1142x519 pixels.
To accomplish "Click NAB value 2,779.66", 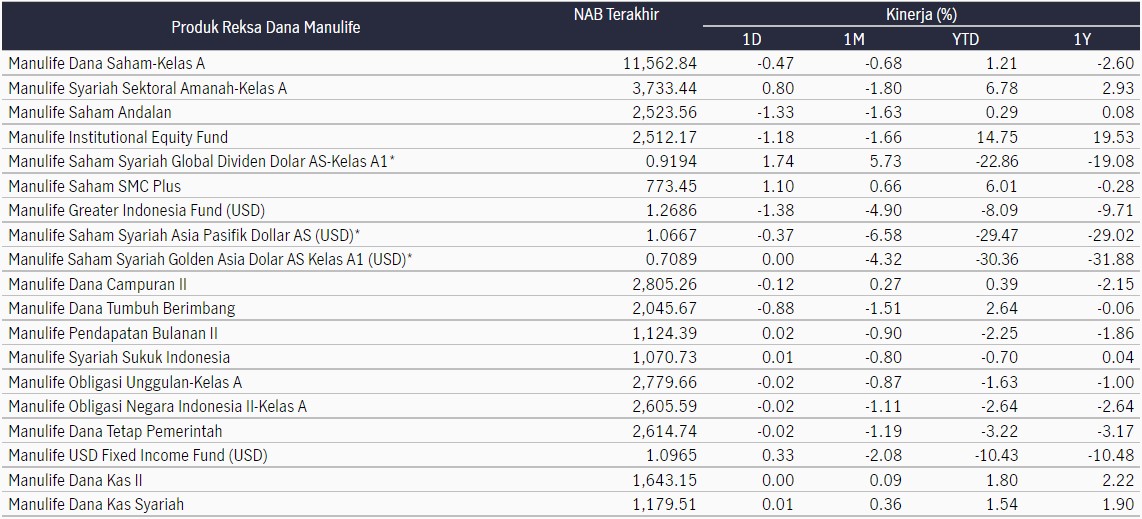I will [666, 382].
